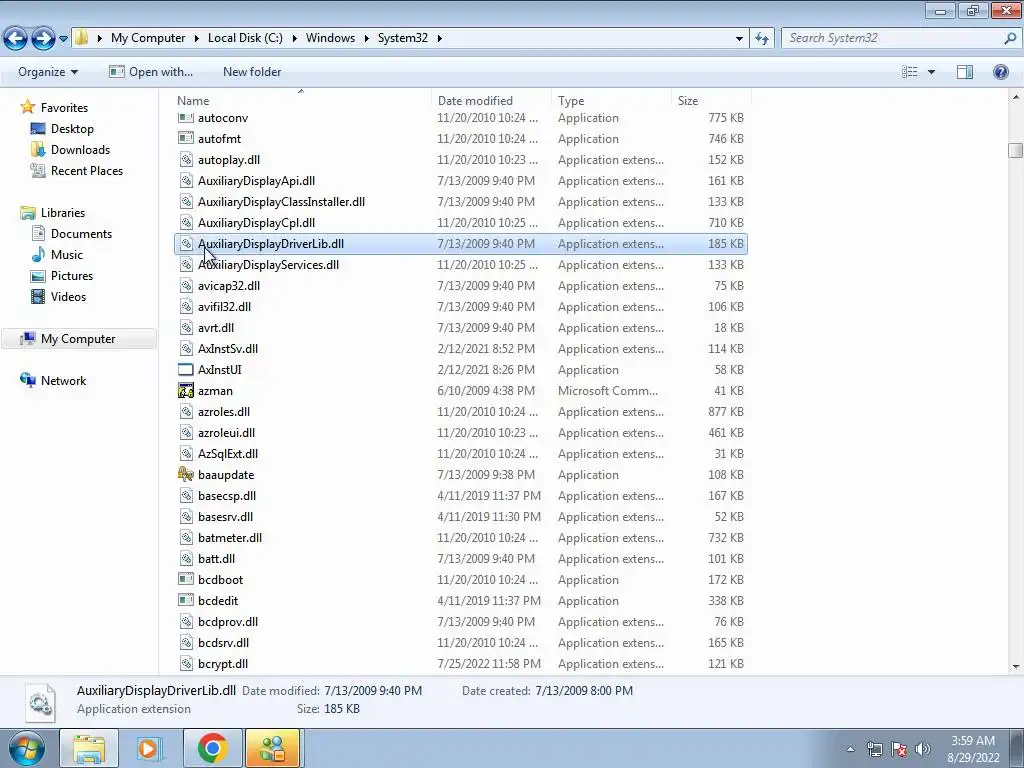The width and height of the screenshot is (1024, 768).
Task: Click the vertical scrollbar thumb
Action: coord(1015,150)
